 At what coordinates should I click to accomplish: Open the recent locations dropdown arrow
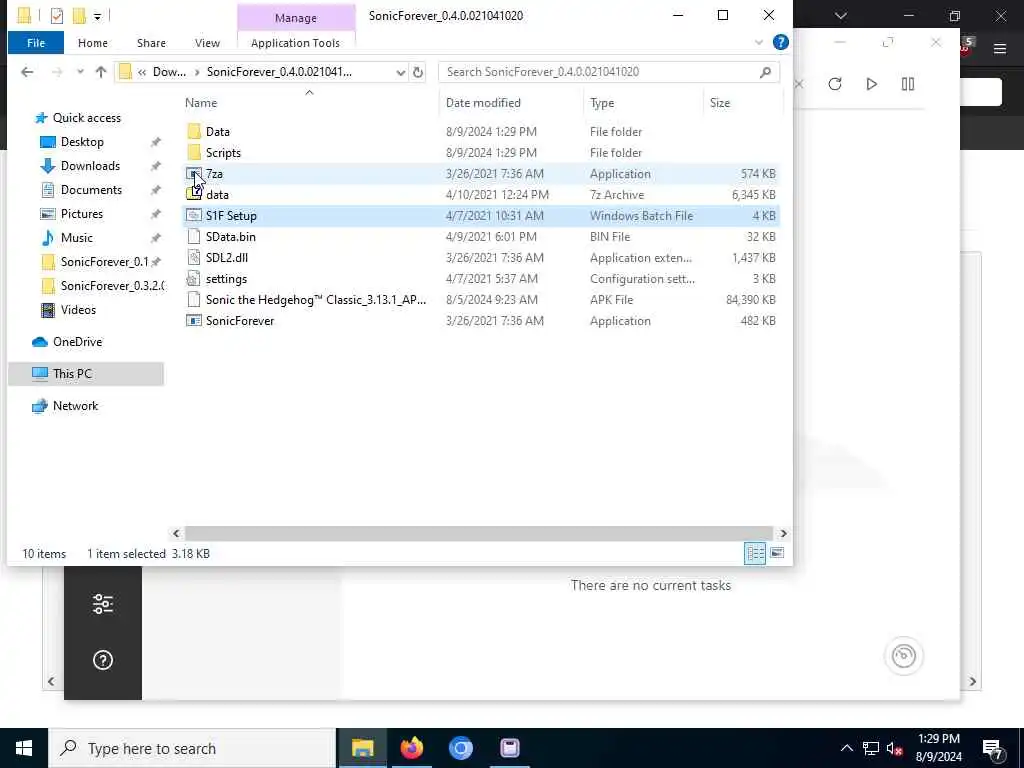click(80, 72)
